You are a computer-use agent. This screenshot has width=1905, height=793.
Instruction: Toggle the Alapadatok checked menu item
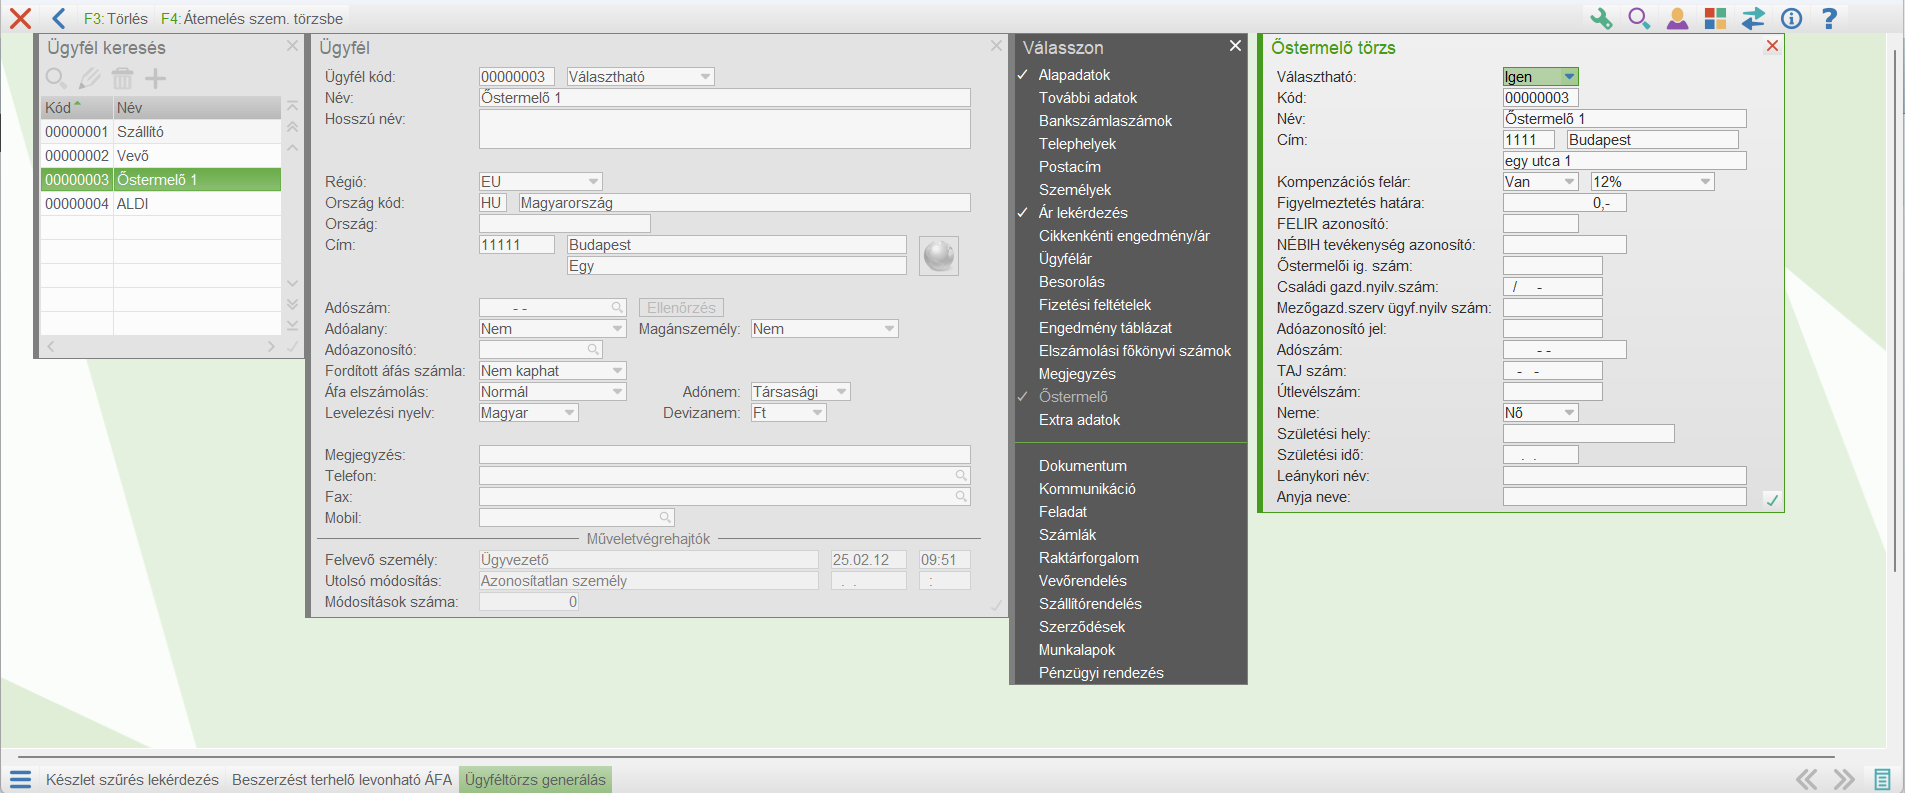pyautogui.click(x=1074, y=75)
